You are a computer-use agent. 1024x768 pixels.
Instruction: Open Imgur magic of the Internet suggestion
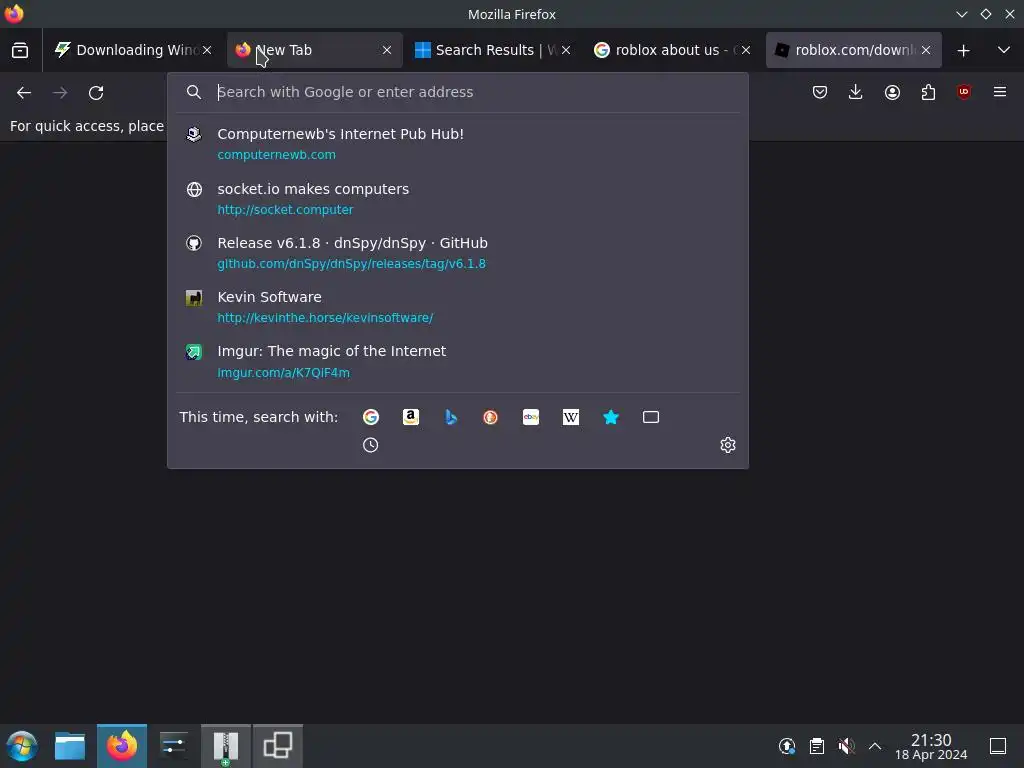pos(458,361)
